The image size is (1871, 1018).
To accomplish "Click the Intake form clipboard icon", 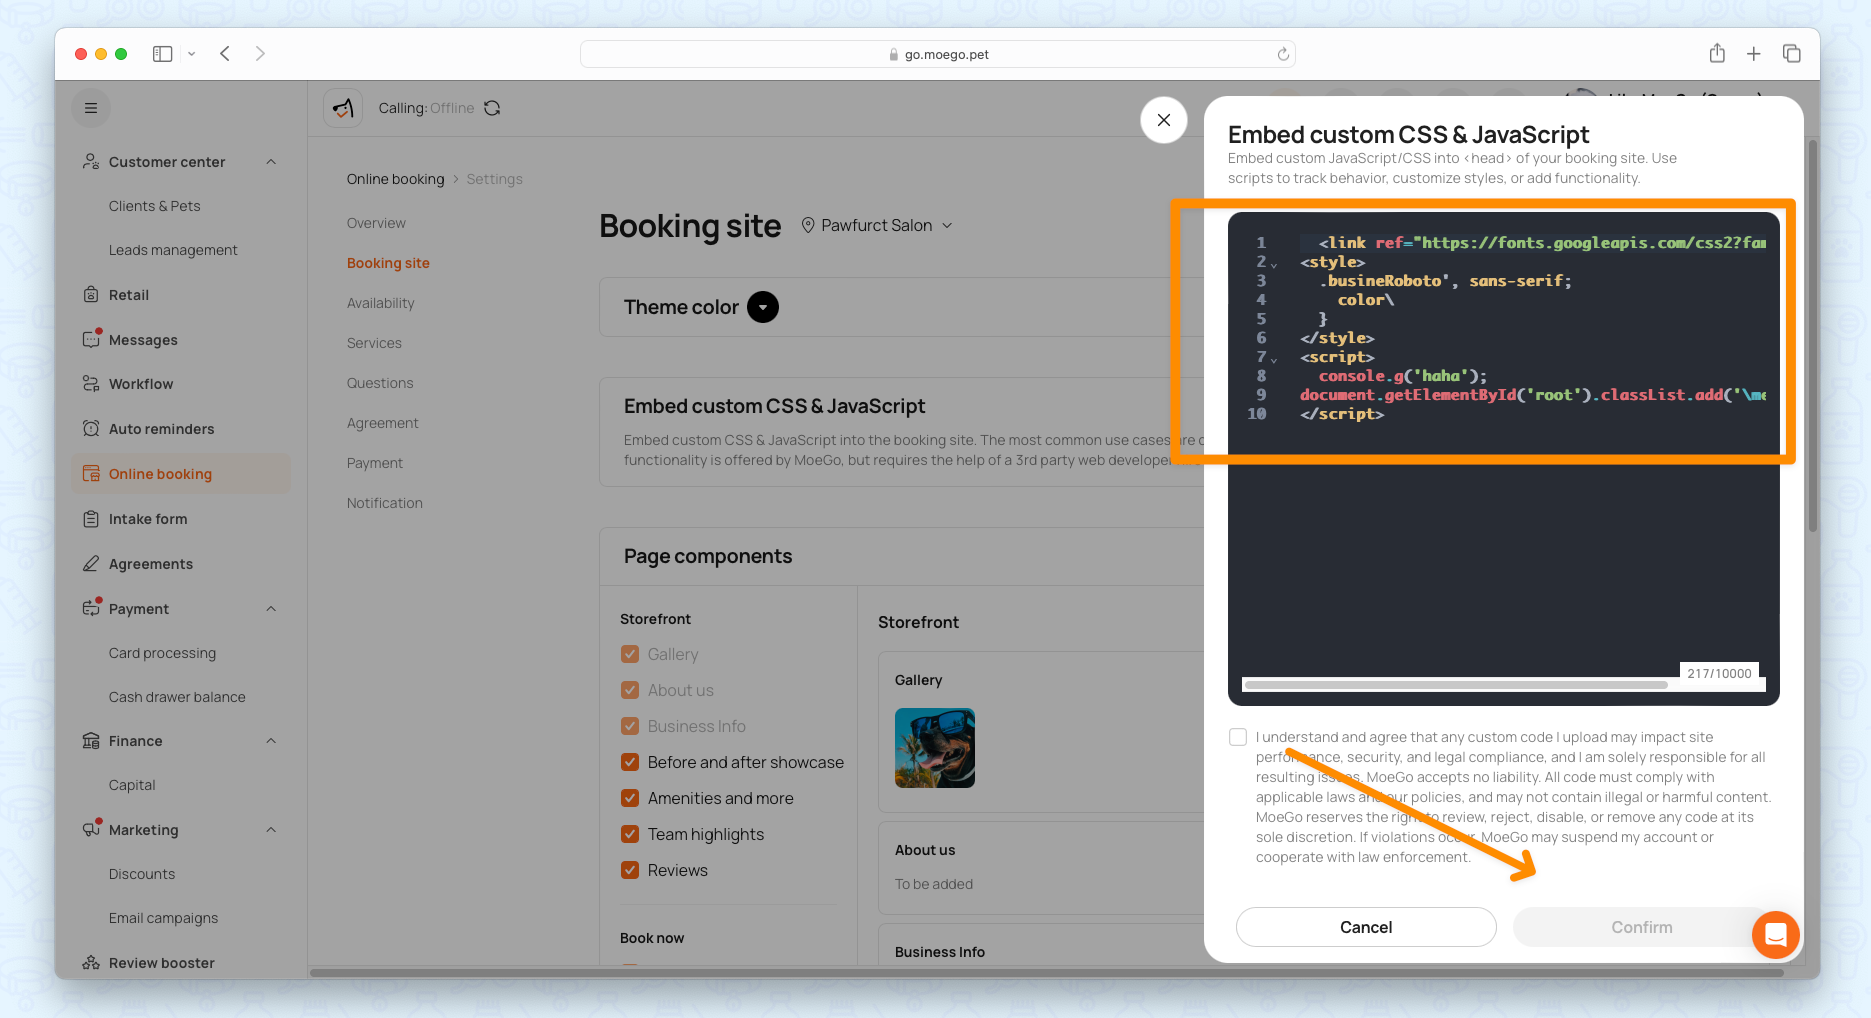I will [91, 519].
